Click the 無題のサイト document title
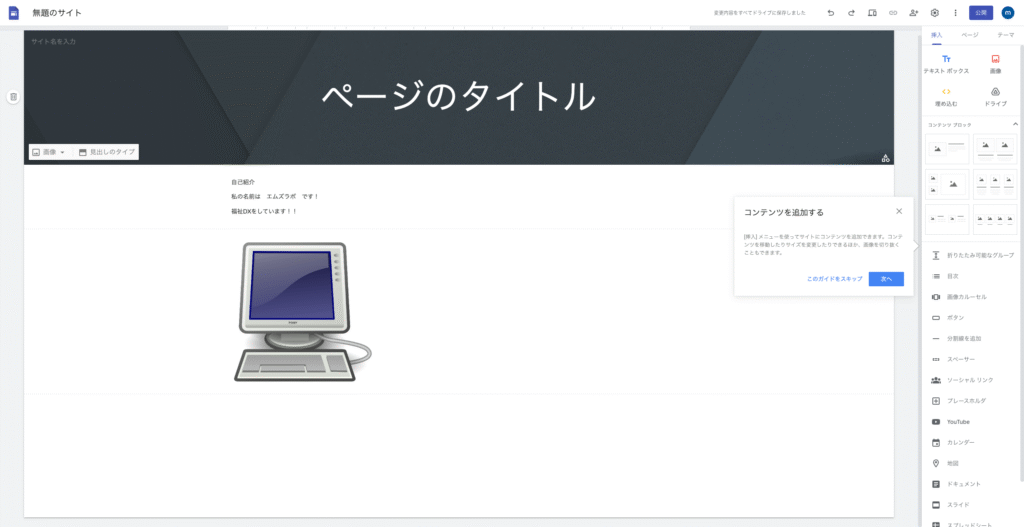Image resolution: width=1024 pixels, height=527 pixels. (57, 13)
